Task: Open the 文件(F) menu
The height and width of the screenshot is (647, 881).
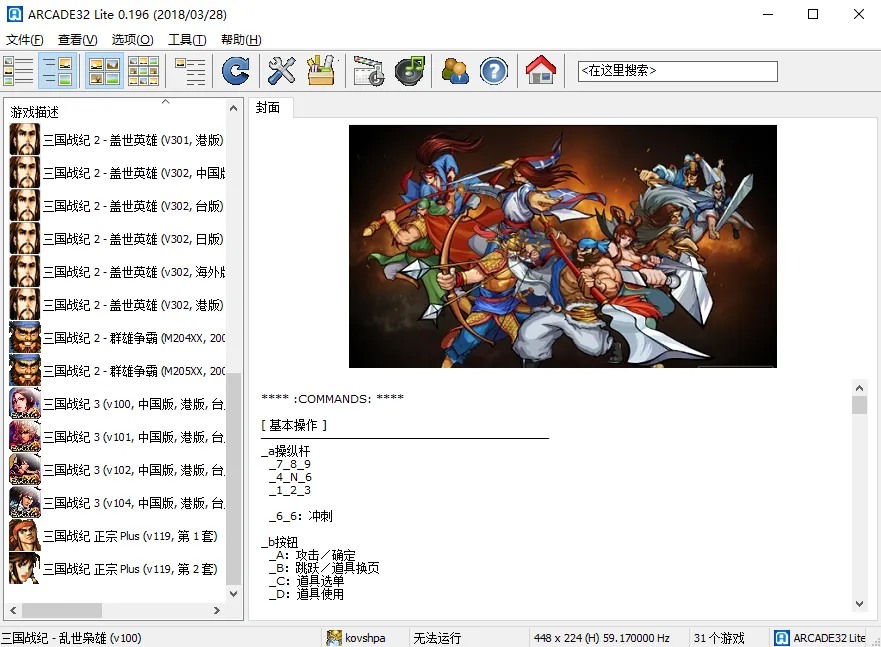Action: (25, 40)
